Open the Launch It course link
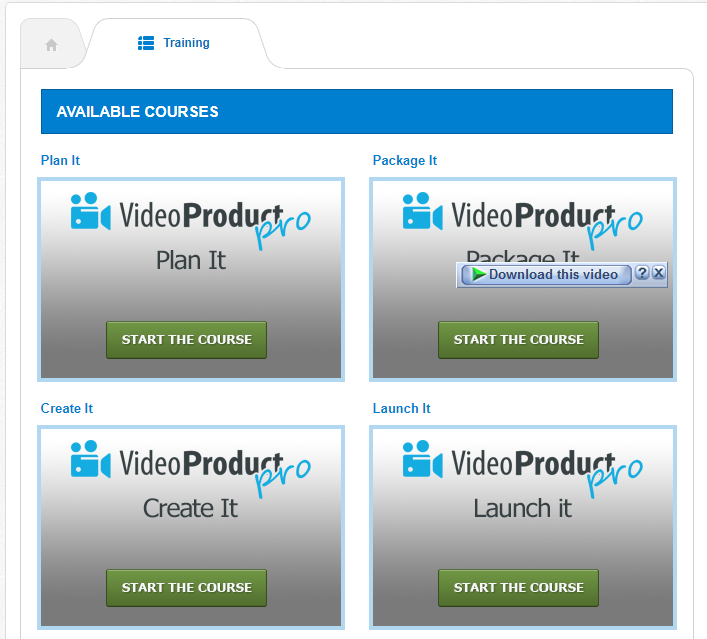The width and height of the screenshot is (707, 639). (401, 408)
